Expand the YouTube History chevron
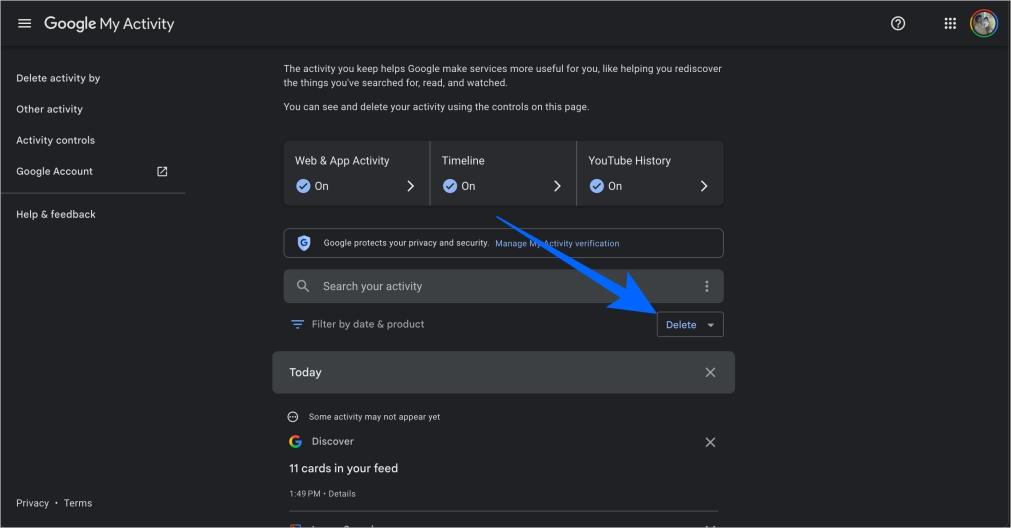 pyautogui.click(x=704, y=186)
